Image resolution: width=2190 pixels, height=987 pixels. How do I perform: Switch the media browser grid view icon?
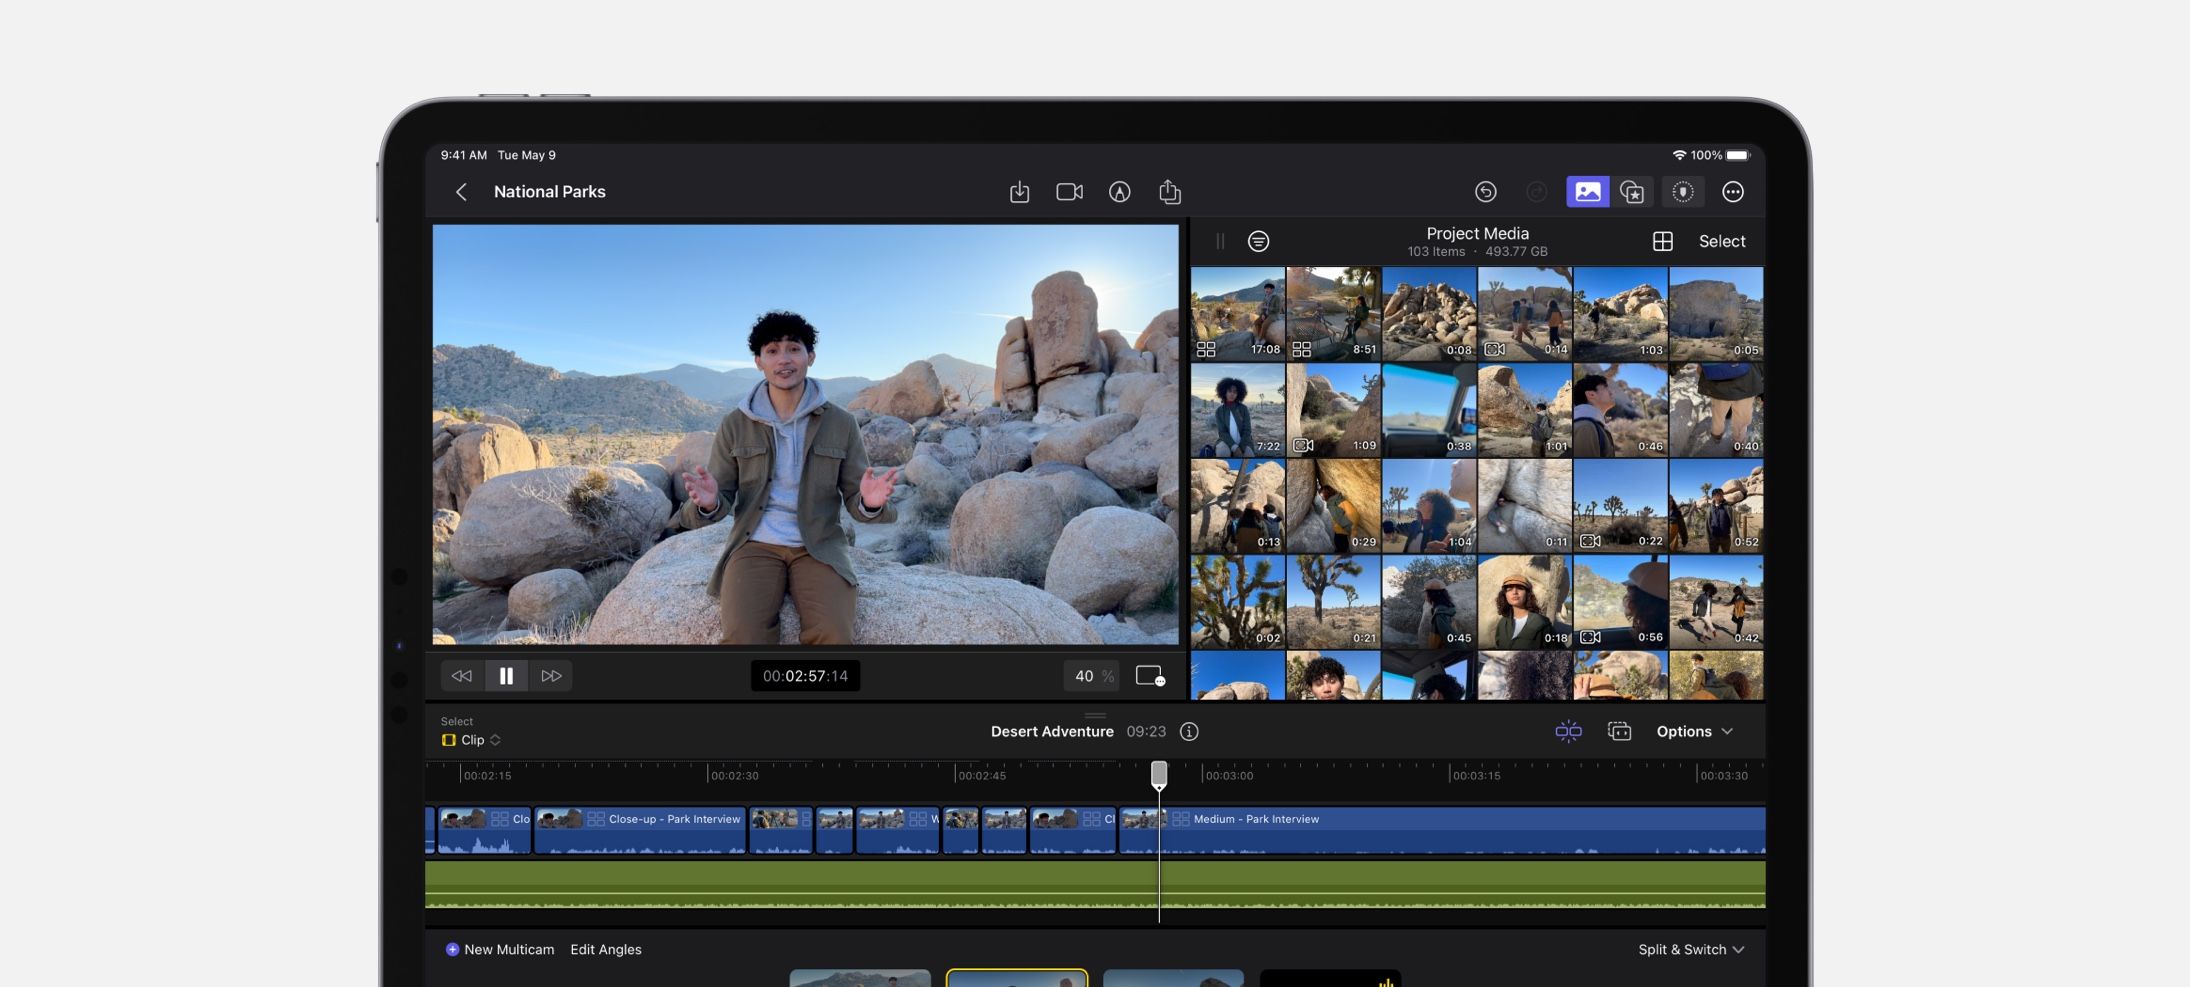click(1662, 241)
